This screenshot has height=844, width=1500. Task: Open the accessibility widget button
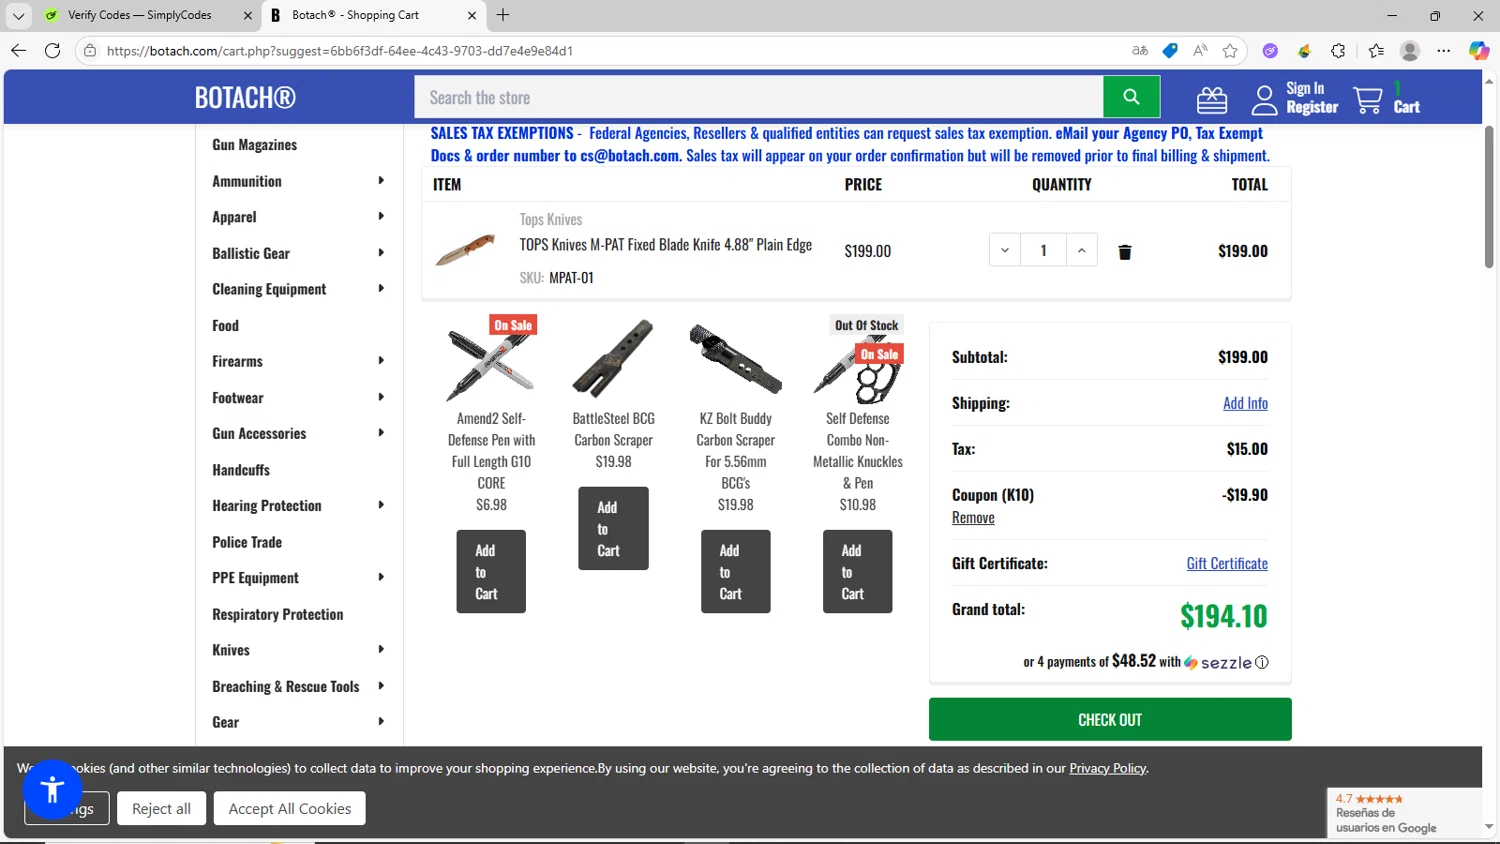(52, 790)
